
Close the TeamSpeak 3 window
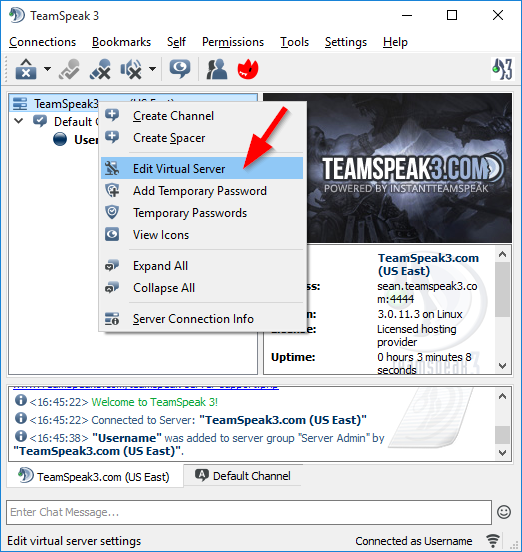click(497, 15)
